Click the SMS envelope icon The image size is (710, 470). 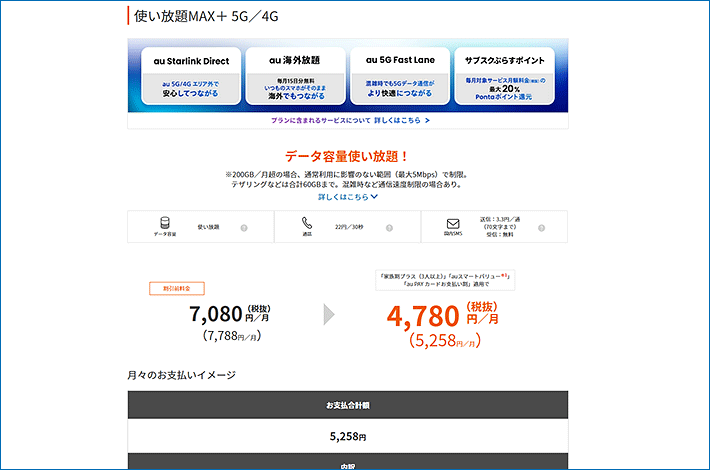click(453, 223)
